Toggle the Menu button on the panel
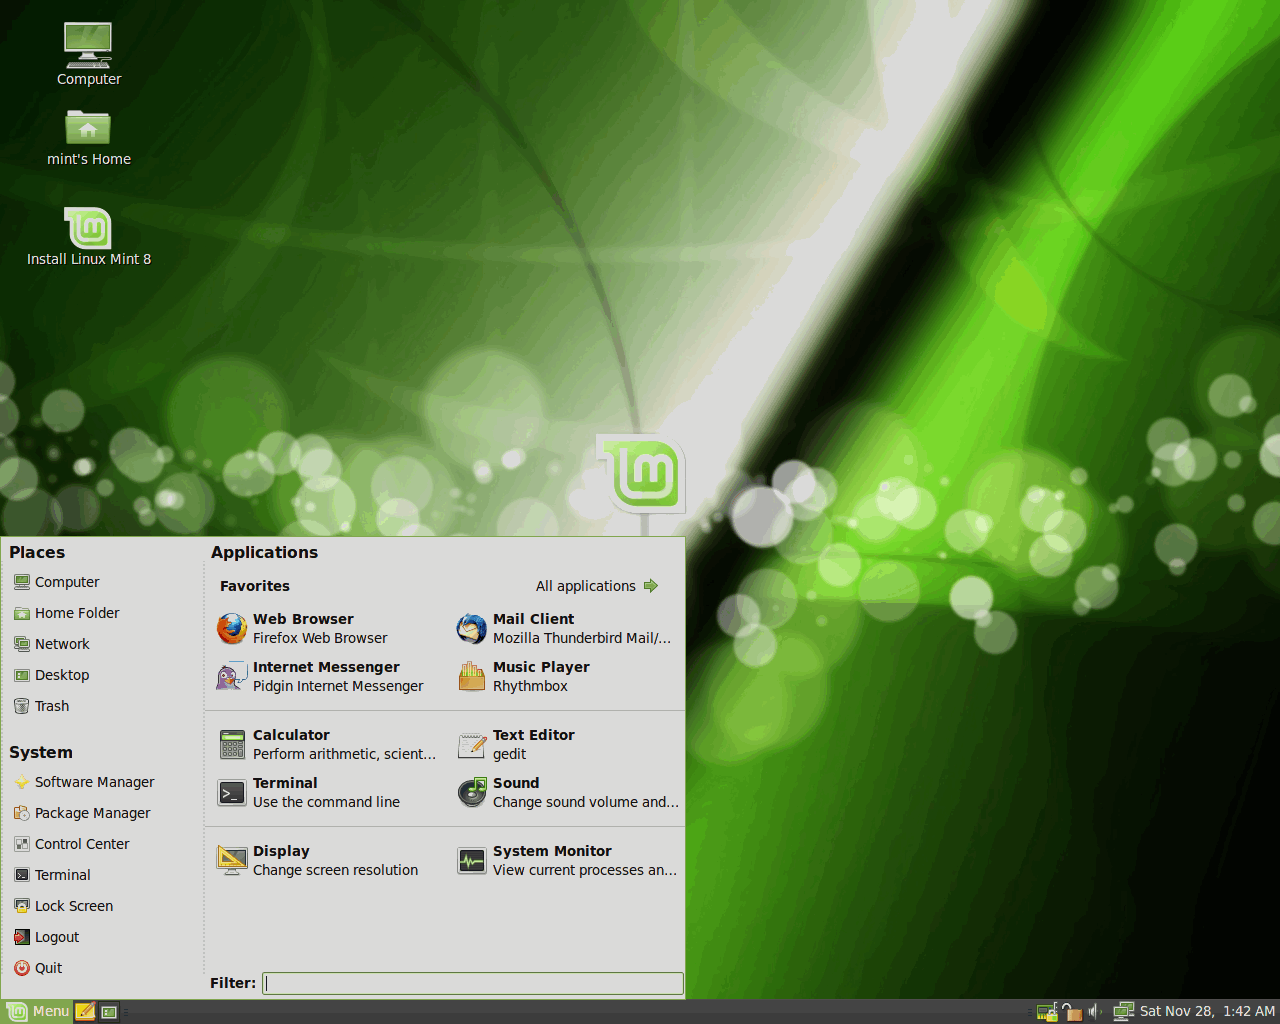Screen dimensions: 1280x1024 (38, 1011)
